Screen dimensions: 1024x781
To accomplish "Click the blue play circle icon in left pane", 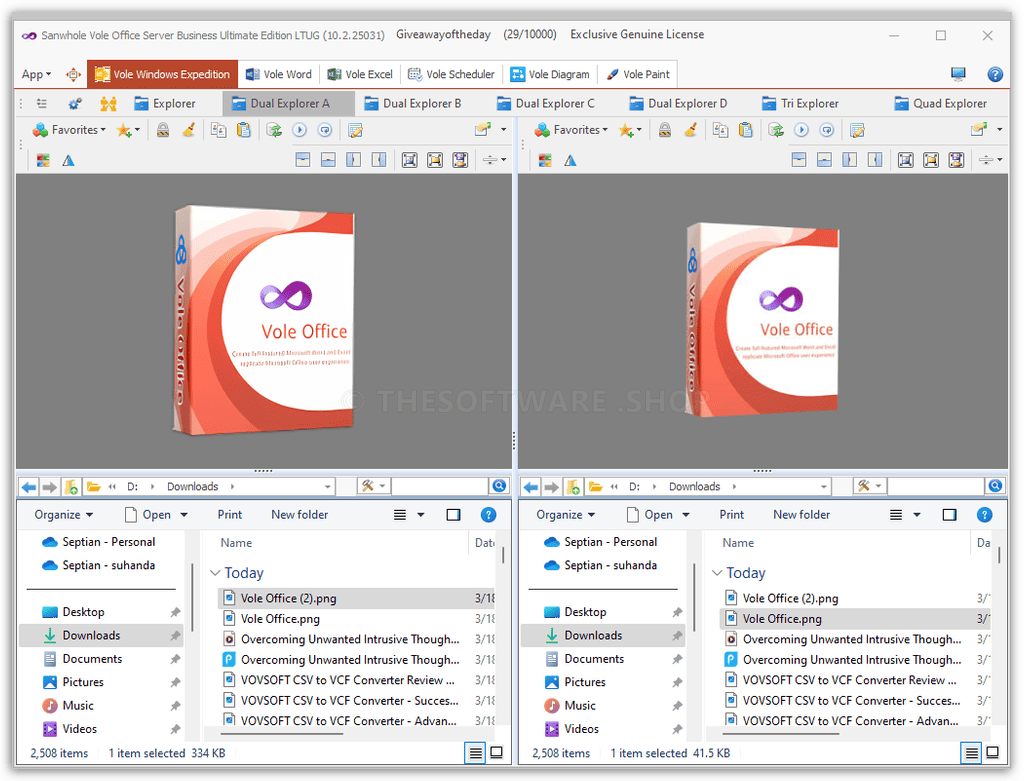I will pos(299,130).
